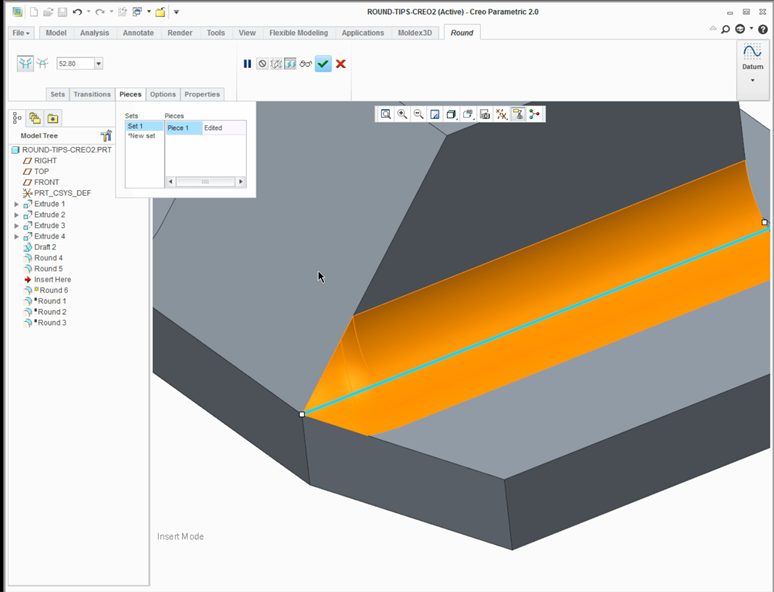Open the Moldex3D tab

(415, 33)
